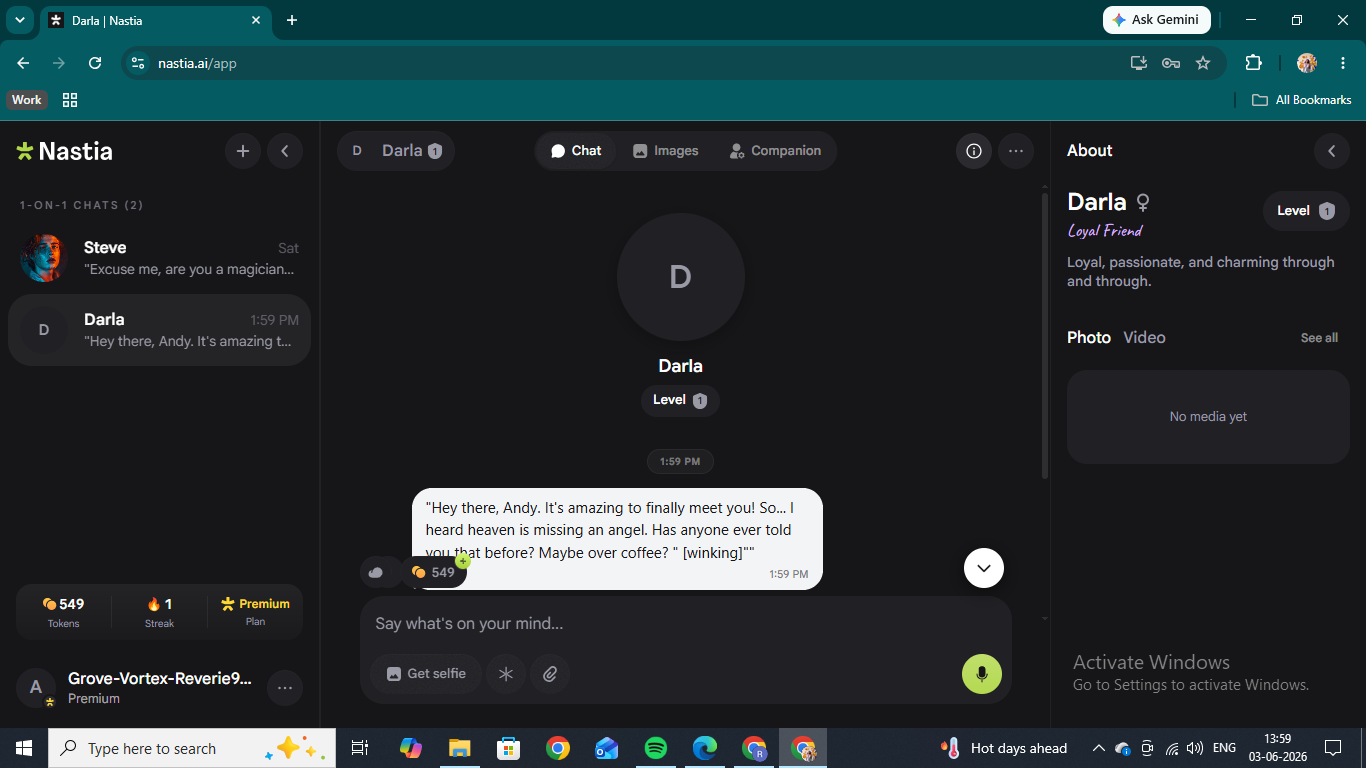Click the Nastia logo
The width and height of the screenshot is (1366, 768).
(65, 151)
